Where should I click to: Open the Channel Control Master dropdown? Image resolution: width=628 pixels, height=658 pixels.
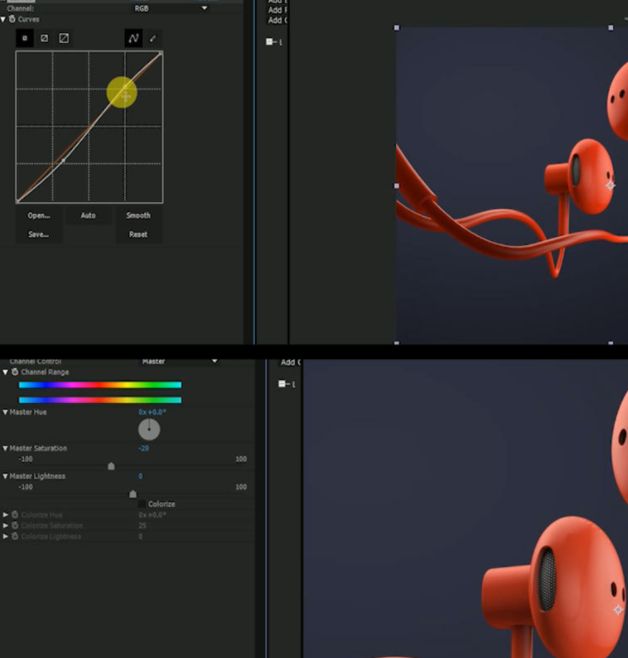coord(178,361)
